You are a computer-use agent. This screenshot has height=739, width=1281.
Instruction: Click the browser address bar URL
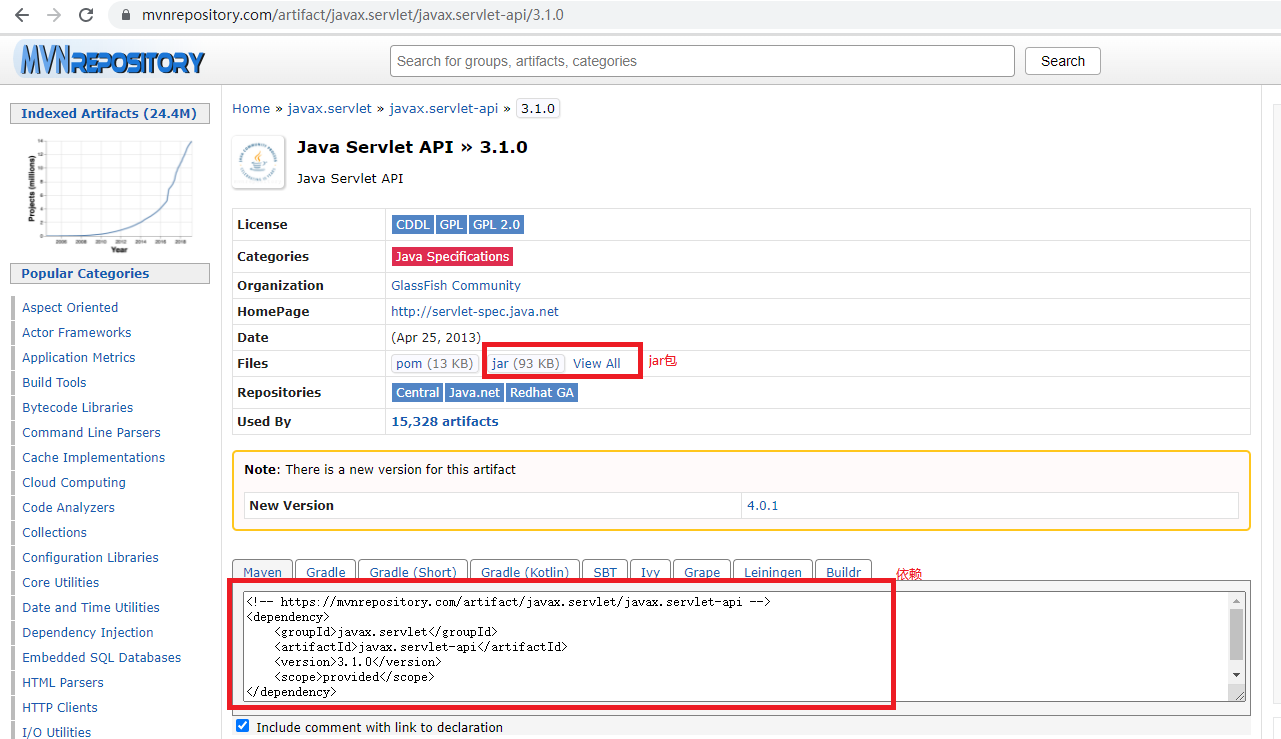[352, 16]
